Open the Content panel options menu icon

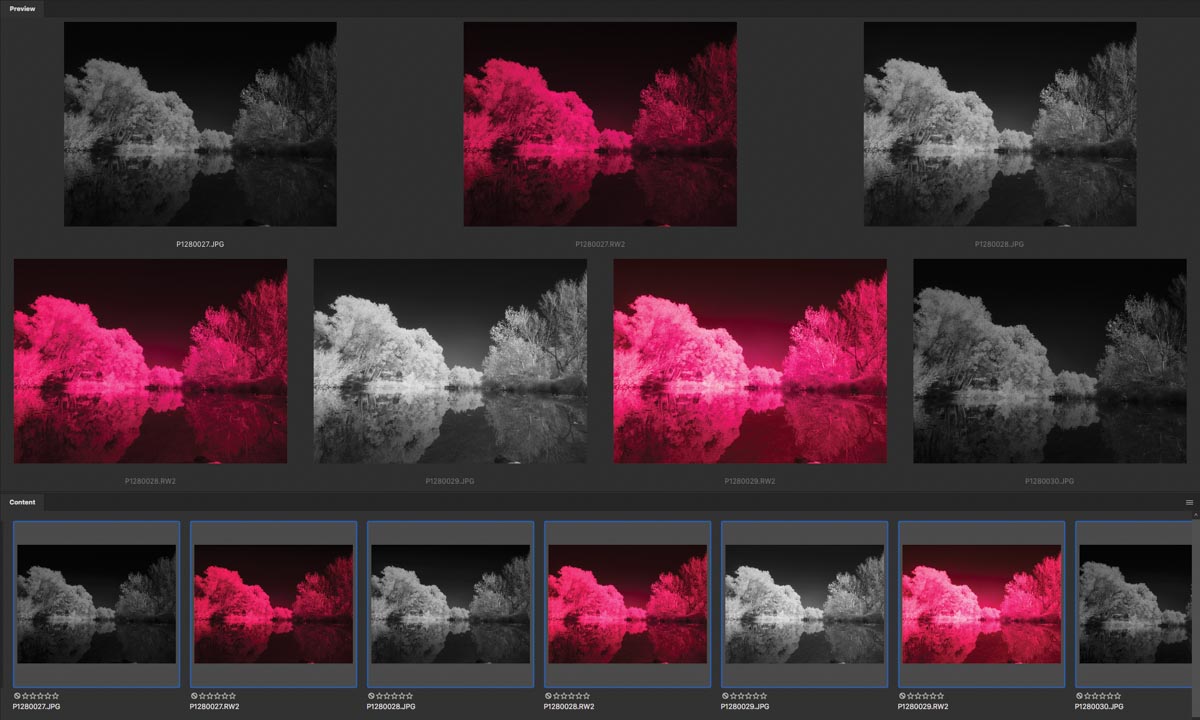[1189, 502]
